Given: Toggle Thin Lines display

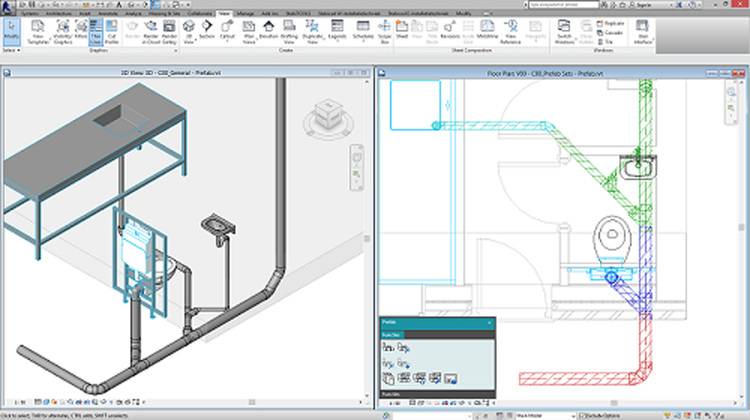Looking at the screenshot, I should point(94,32).
